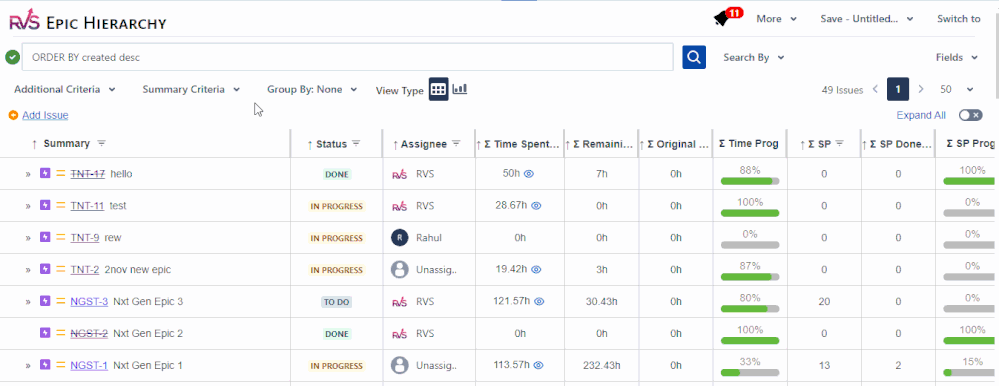This screenshot has height=386, width=999.
Task: Click the epic type icon for NGST-3
Action: pyautogui.click(x=45, y=301)
